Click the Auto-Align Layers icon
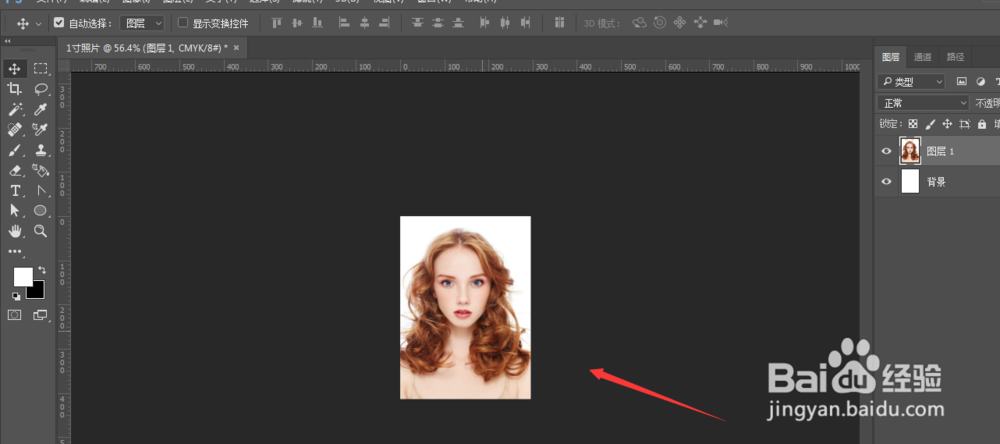 coord(559,23)
